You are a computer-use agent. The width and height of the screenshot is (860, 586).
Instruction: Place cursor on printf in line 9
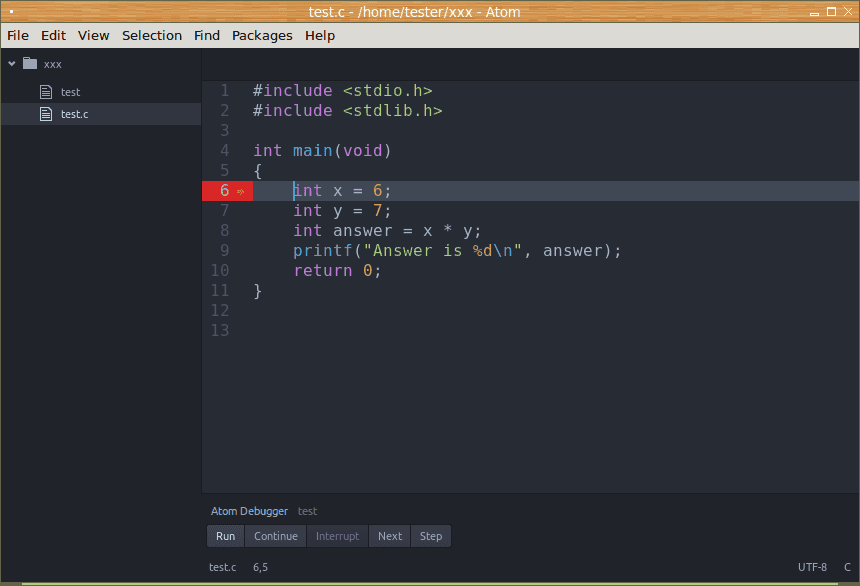click(x=322, y=251)
